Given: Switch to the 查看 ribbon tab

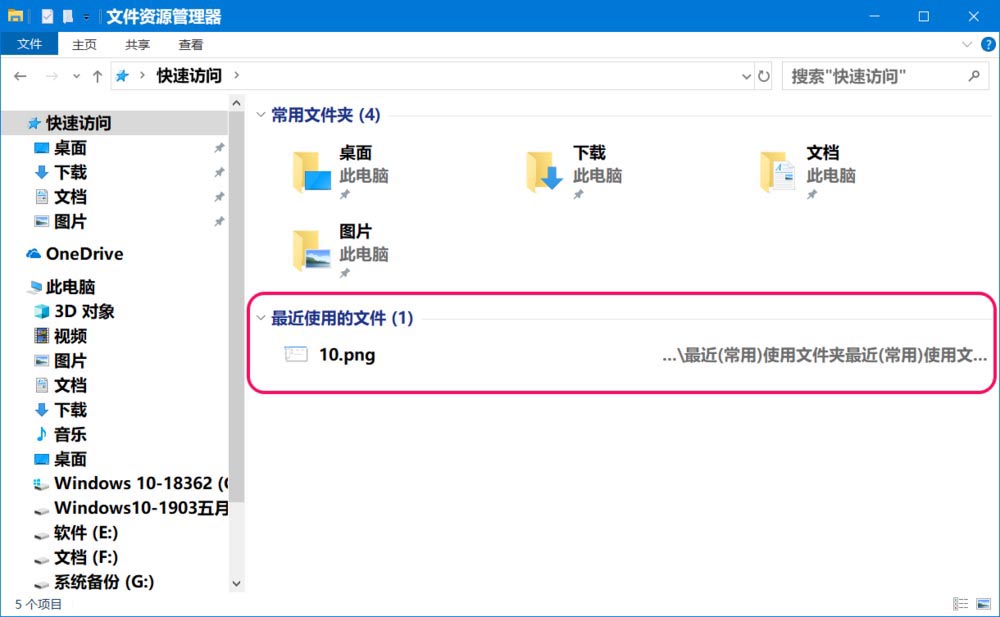Looking at the screenshot, I should (190, 44).
